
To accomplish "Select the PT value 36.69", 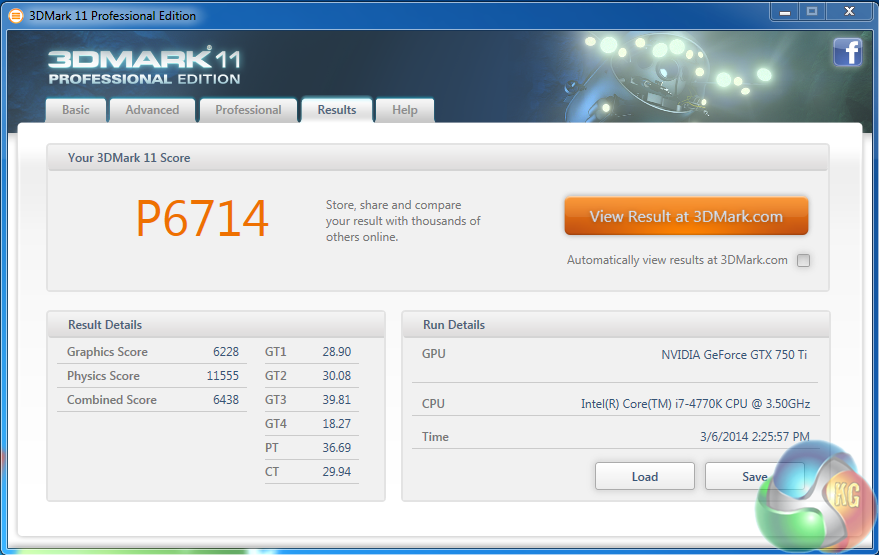I will 336,448.
